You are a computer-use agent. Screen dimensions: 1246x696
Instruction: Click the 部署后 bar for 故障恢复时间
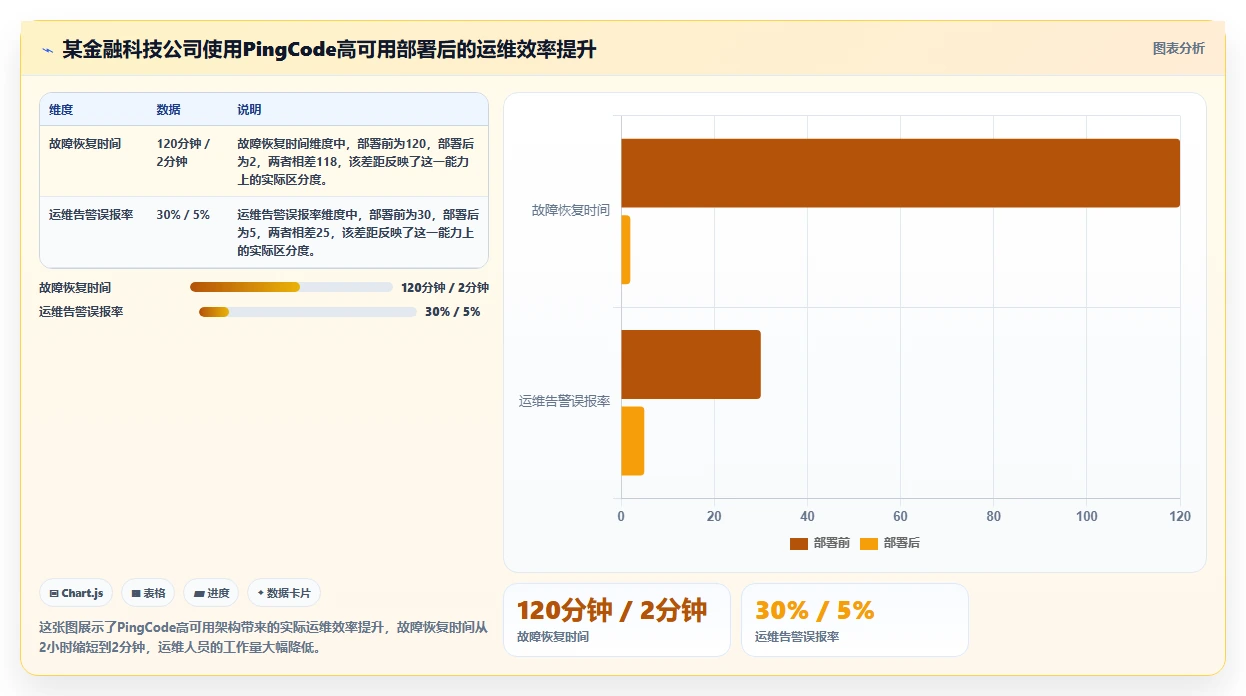tap(626, 250)
